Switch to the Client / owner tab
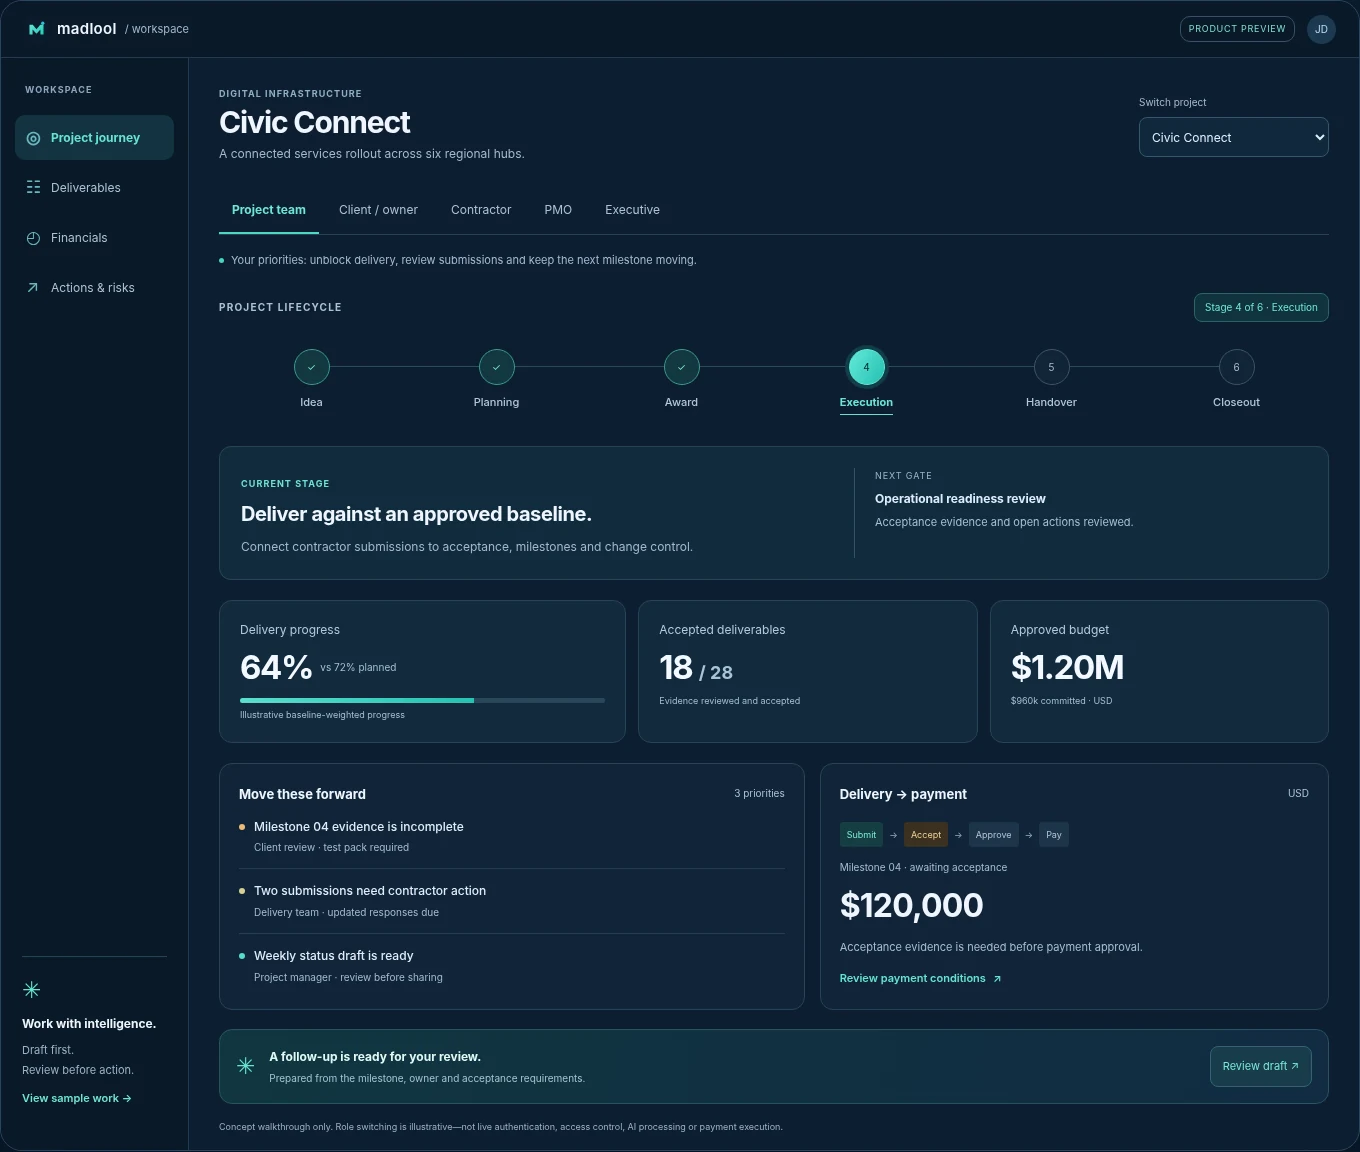 coord(378,210)
